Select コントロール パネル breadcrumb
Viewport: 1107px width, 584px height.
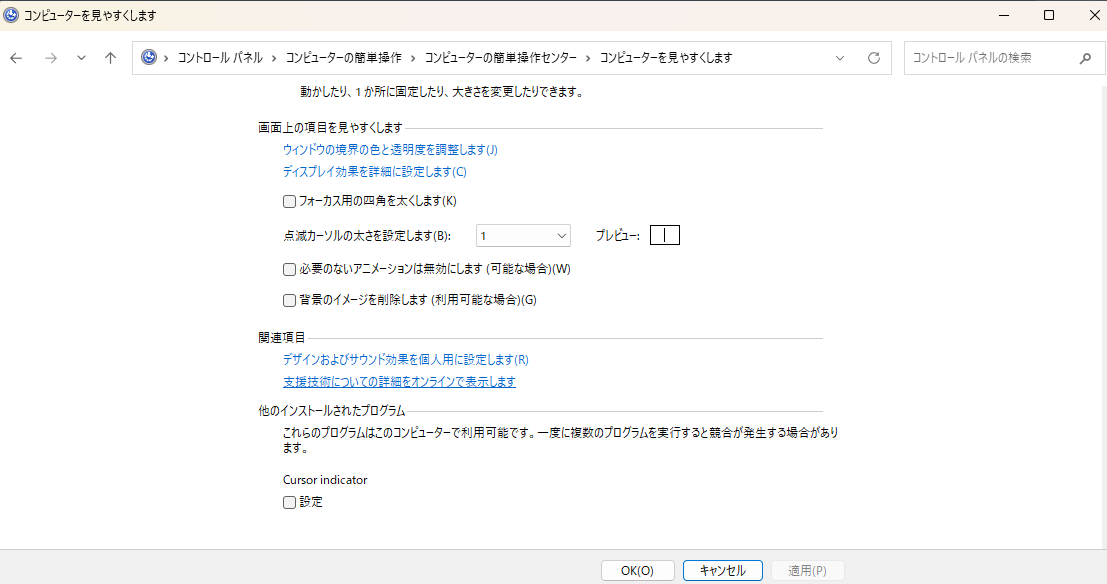click(x=220, y=58)
